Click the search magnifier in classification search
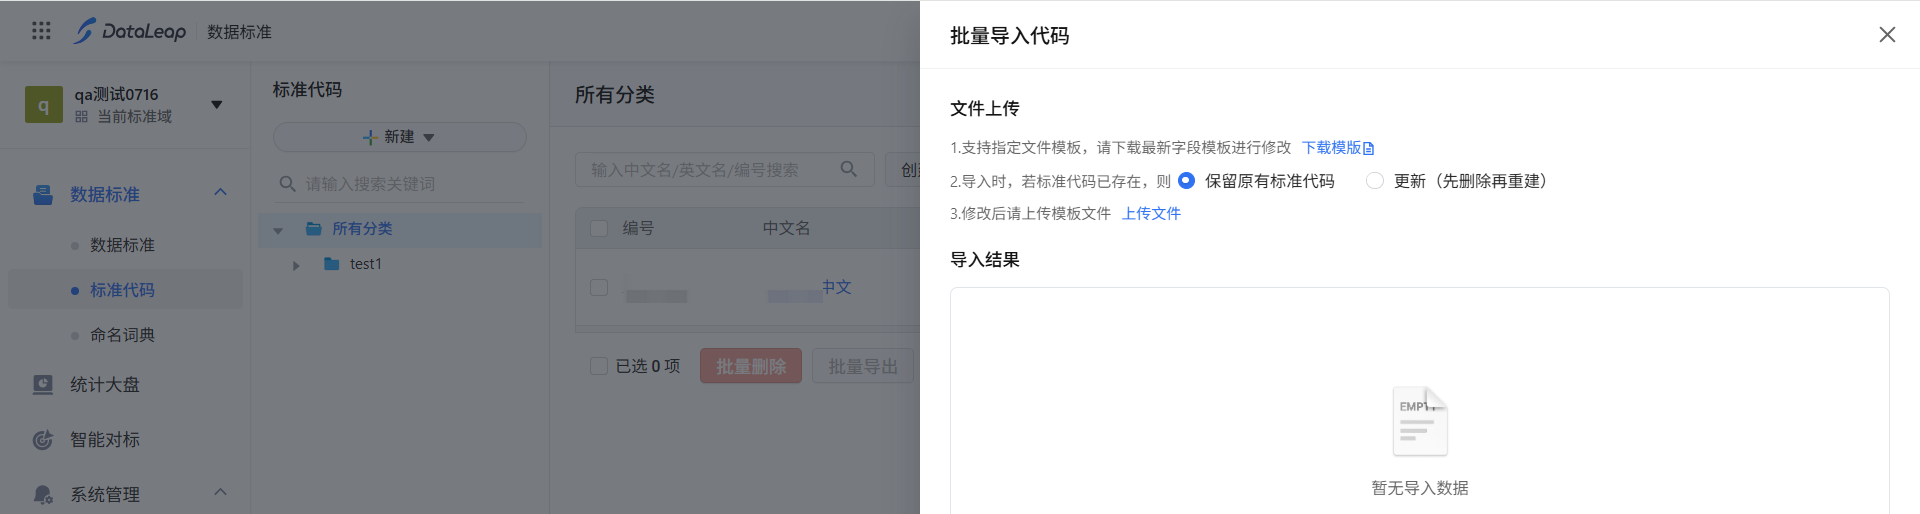The width and height of the screenshot is (1920, 514). click(848, 169)
